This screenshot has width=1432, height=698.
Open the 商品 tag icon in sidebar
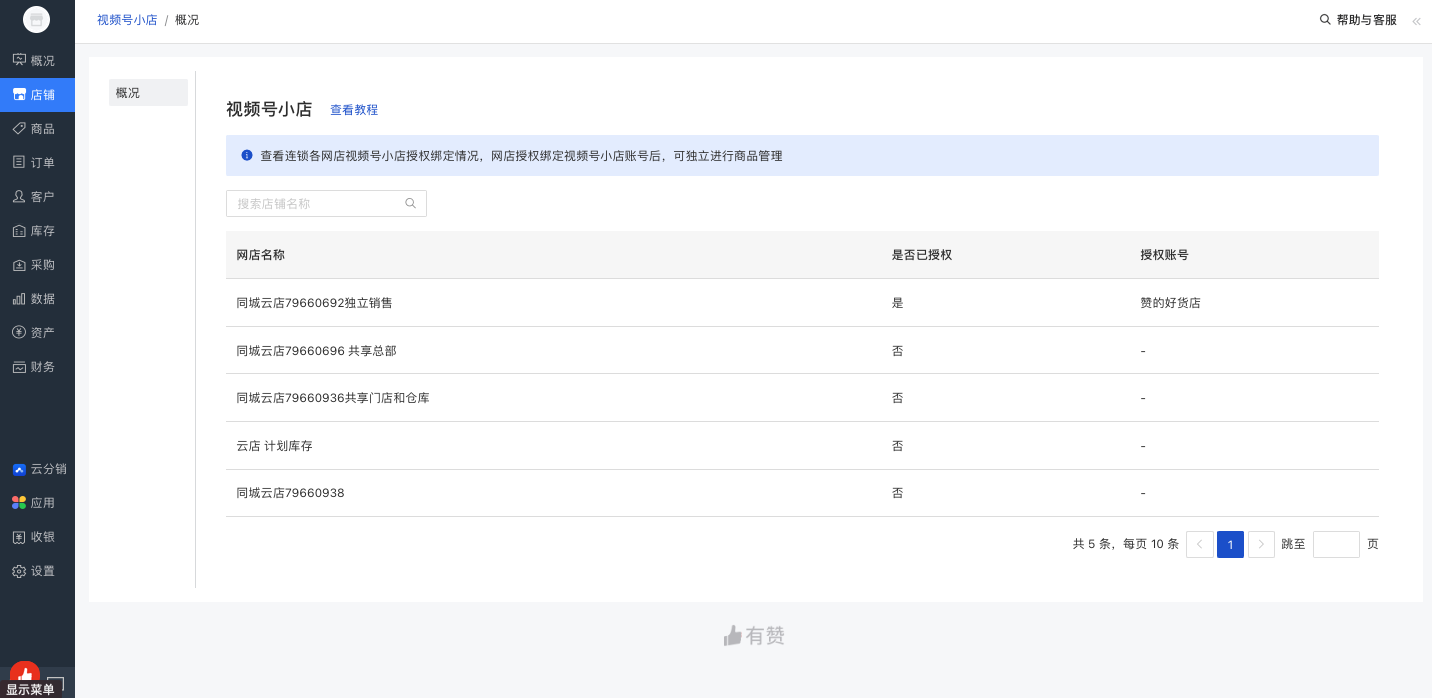(x=19, y=128)
